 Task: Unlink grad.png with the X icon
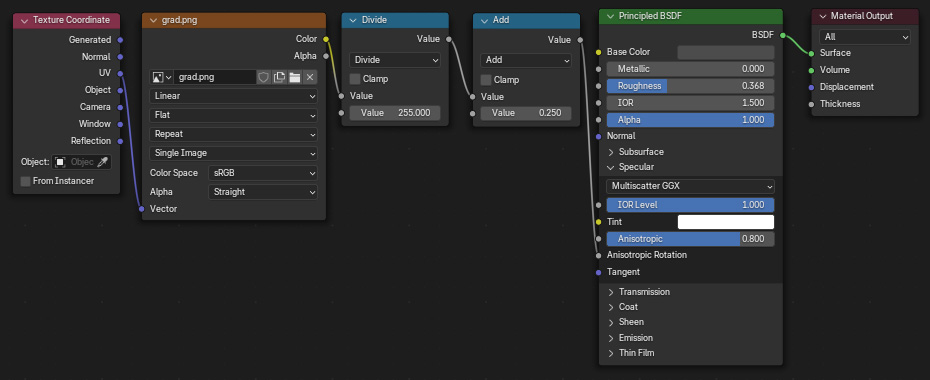coord(310,77)
